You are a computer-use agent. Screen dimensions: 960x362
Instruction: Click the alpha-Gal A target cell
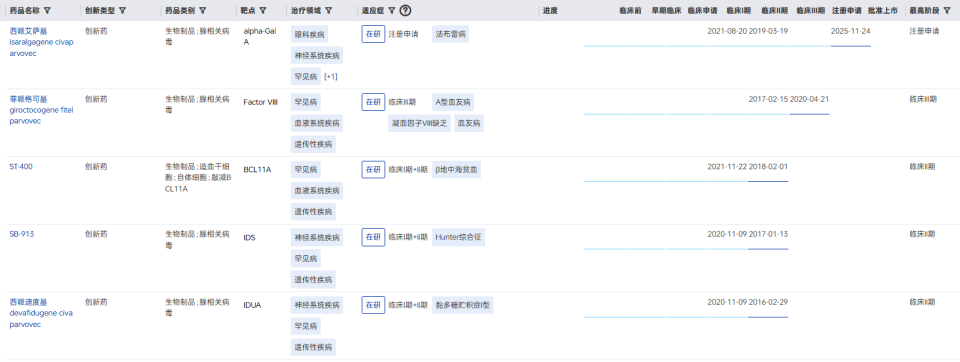pos(259,37)
